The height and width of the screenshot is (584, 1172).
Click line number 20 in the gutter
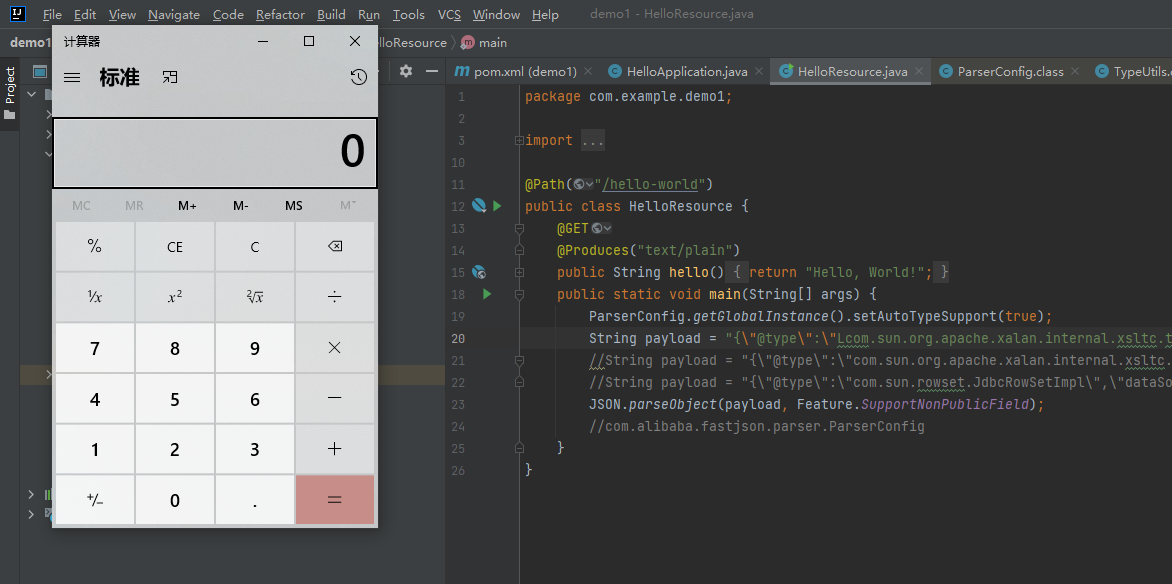click(x=457, y=339)
